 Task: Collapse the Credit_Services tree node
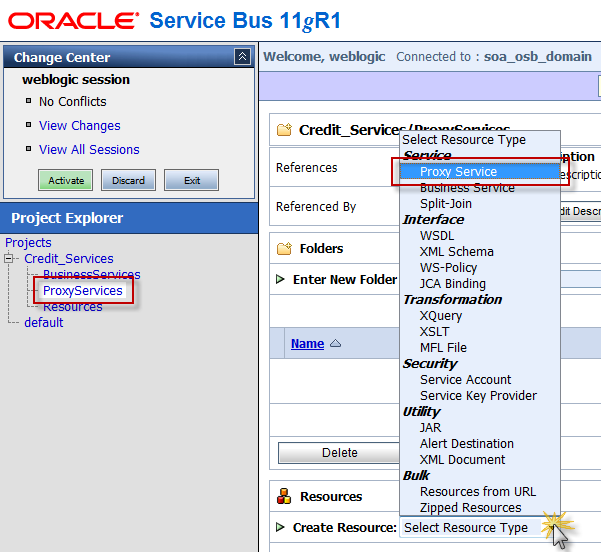click(8, 258)
